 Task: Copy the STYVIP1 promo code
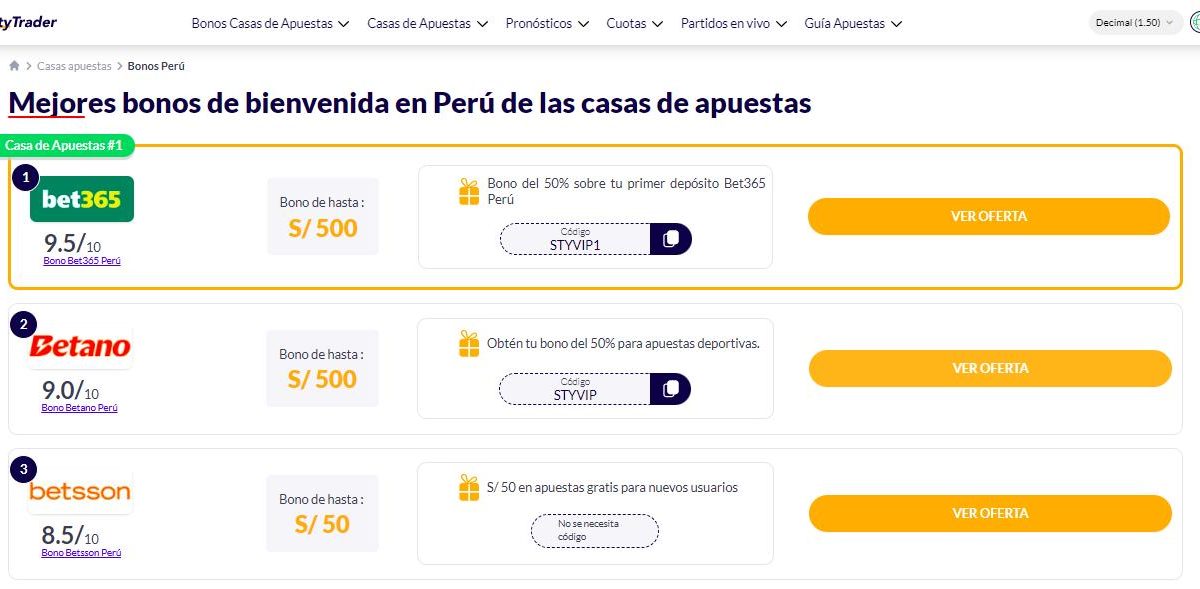pos(670,239)
